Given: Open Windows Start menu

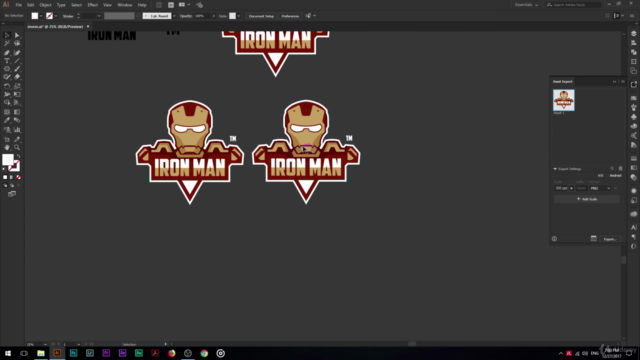Looking at the screenshot, I should (x=8, y=353).
